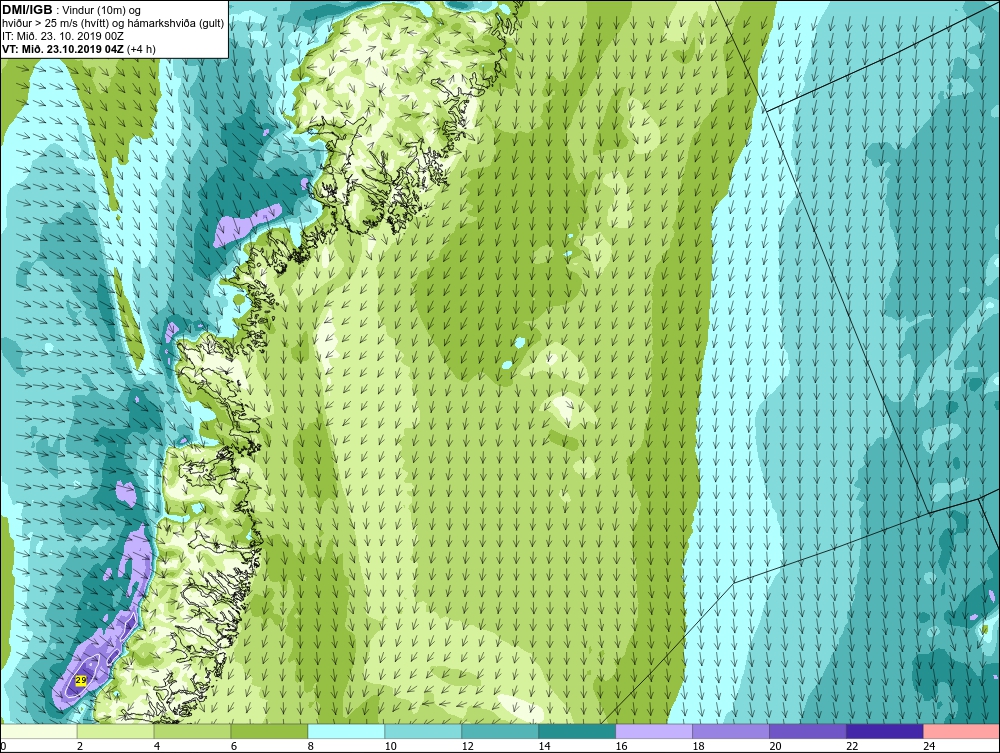Click the legend scale value 24
The width and height of the screenshot is (1000, 753).
[x=929, y=746]
